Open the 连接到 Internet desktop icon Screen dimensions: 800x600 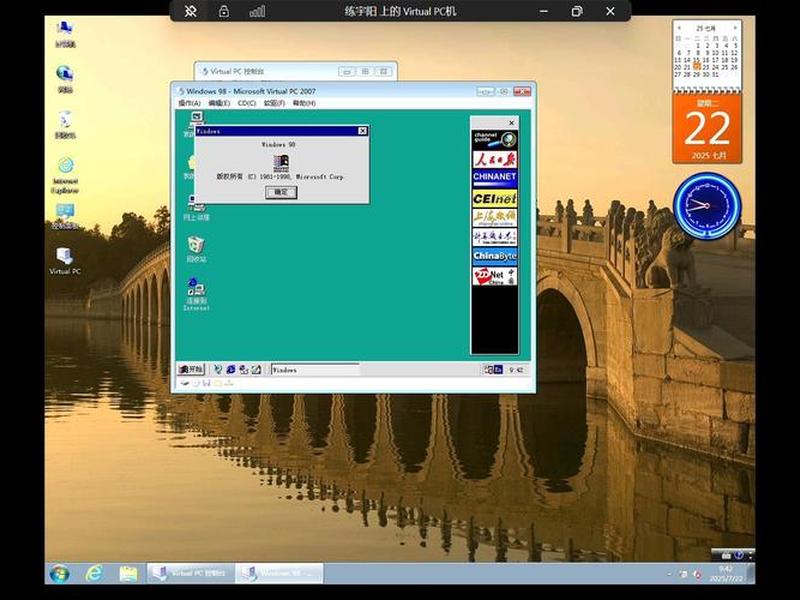pyautogui.click(x=196, y=294)
